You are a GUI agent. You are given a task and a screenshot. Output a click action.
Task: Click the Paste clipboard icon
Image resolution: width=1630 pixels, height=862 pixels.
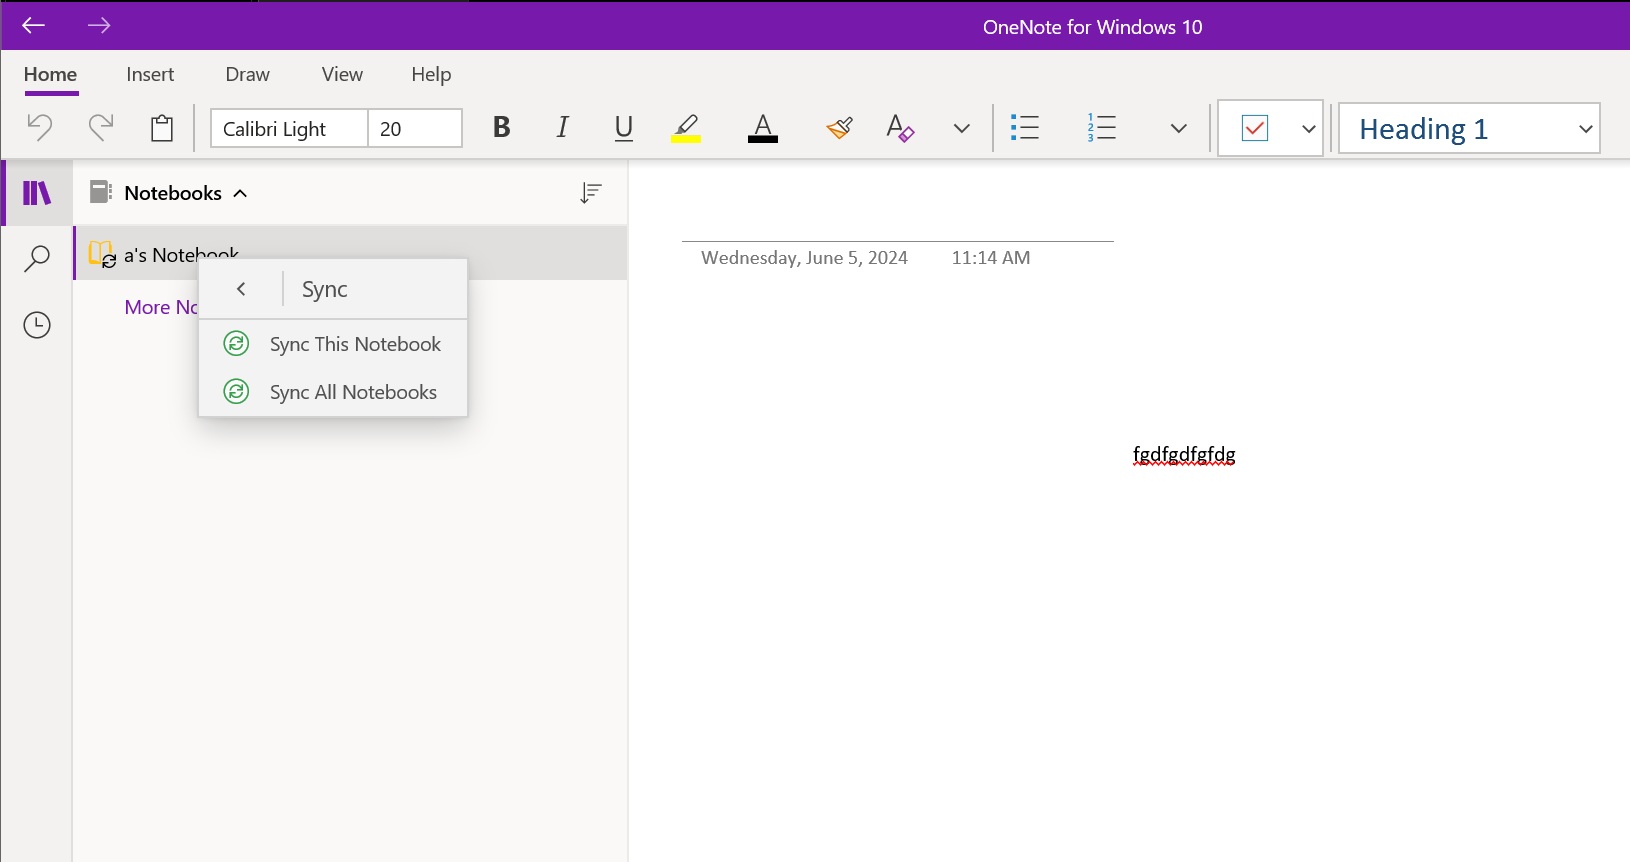coord(162,128)
